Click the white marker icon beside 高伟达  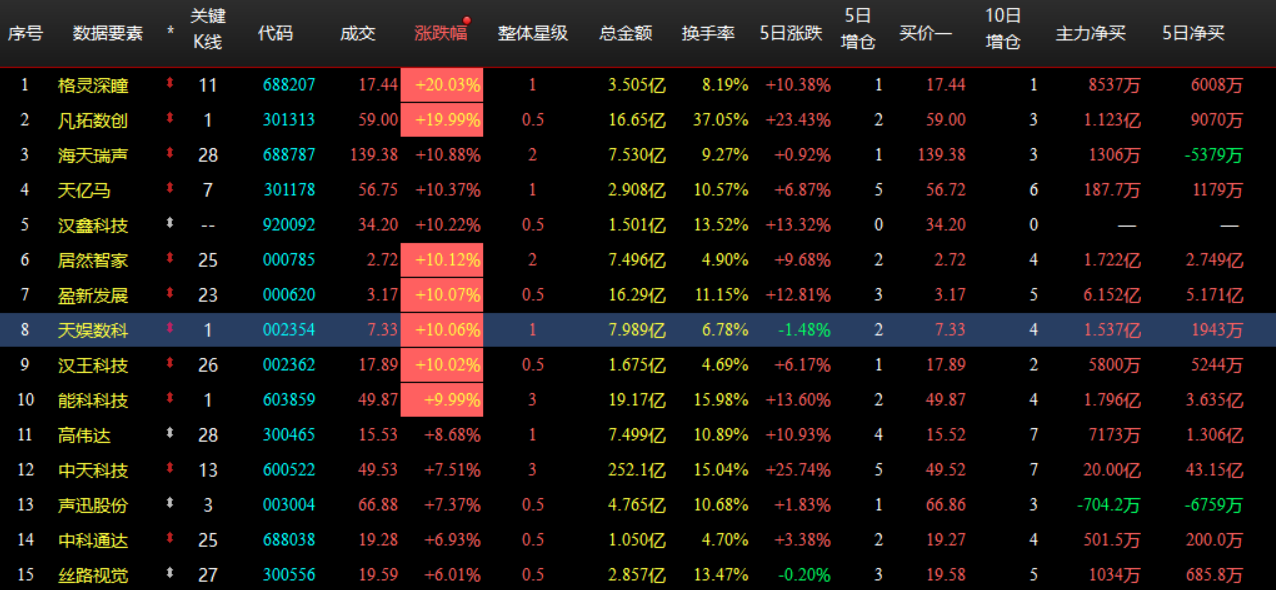click(169, 434)
